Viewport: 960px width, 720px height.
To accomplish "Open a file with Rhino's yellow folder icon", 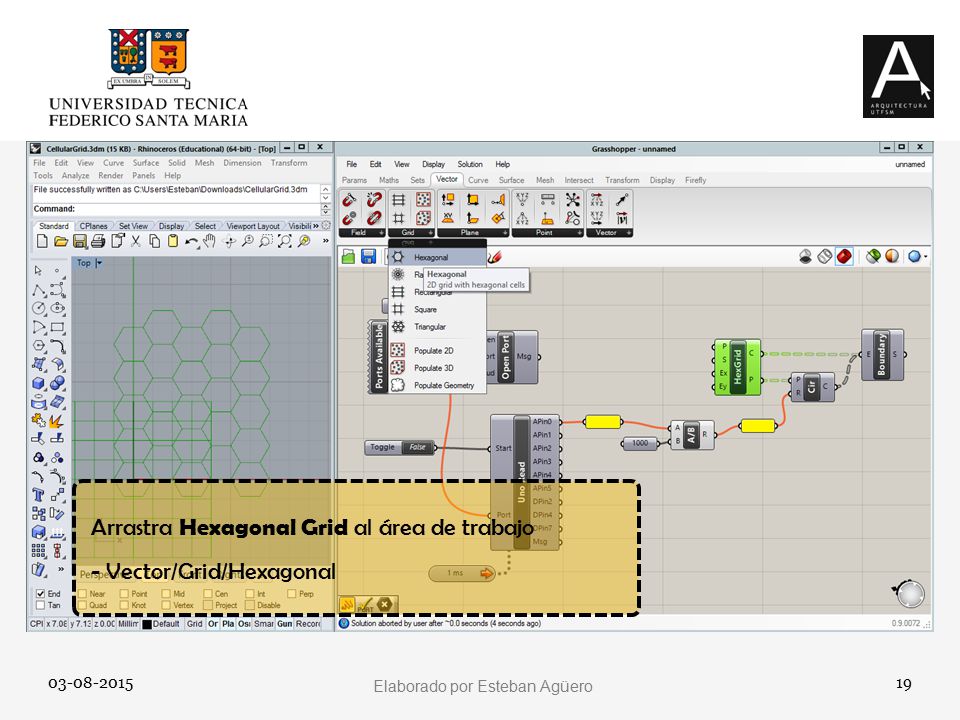I will click(x=61, y=241).
